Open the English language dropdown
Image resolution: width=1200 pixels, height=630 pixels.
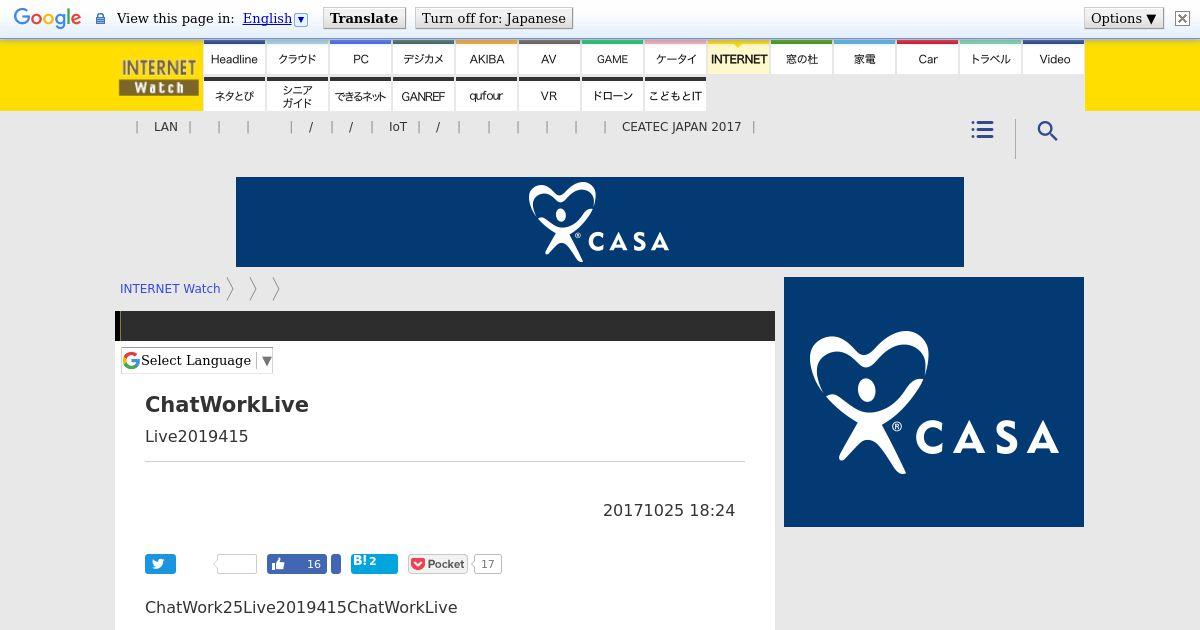pyautogui.click(x=275, y=18)
